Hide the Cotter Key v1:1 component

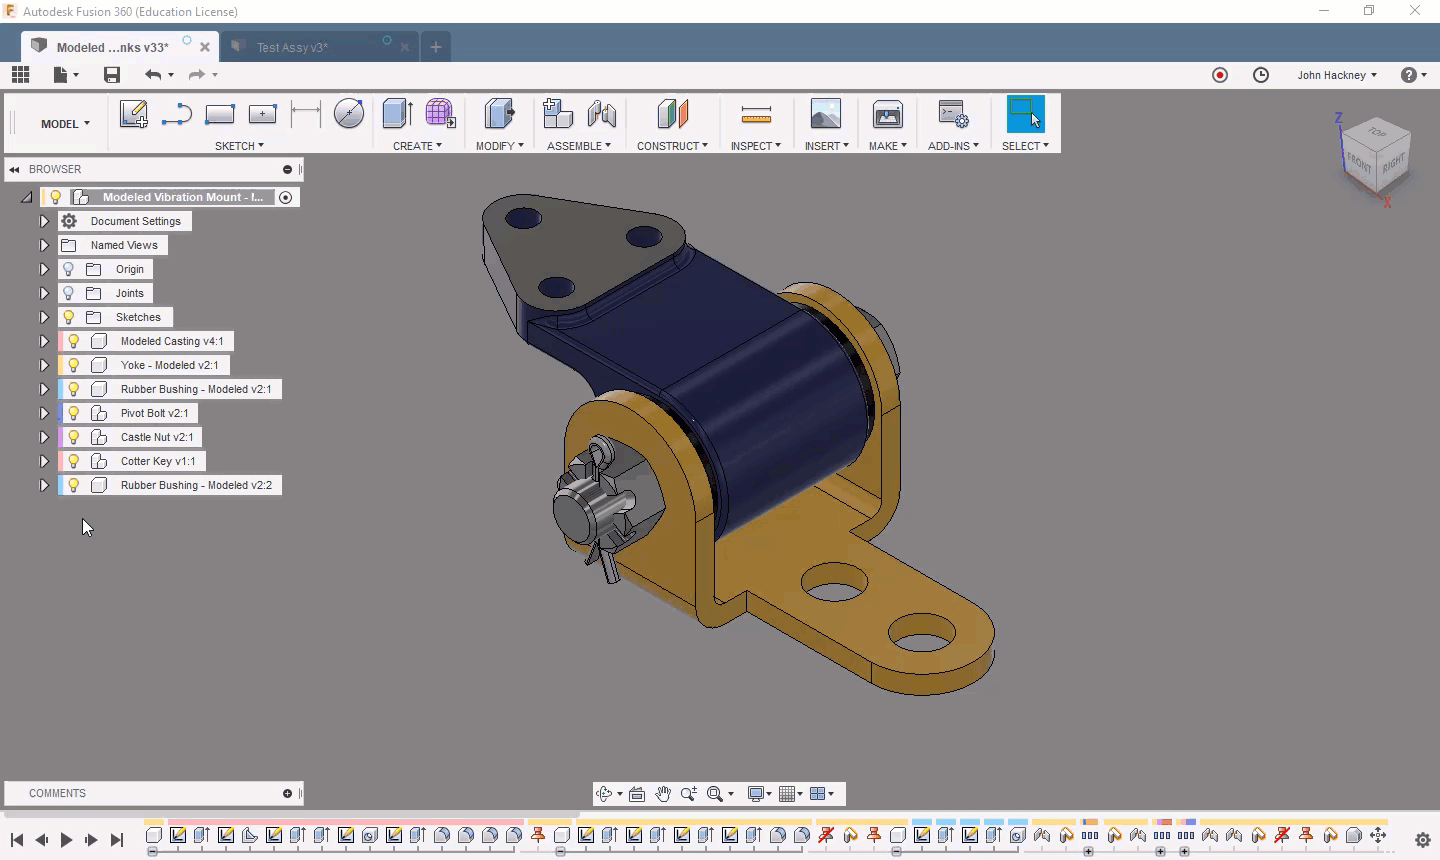tap(73, 461)
